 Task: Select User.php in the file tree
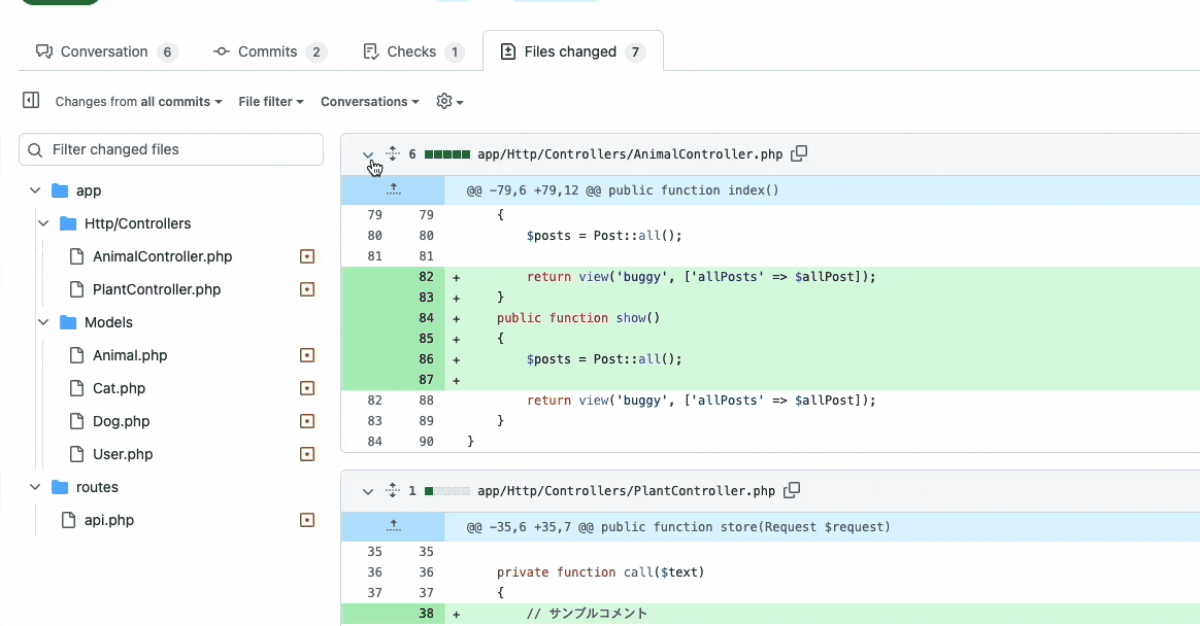pyautogui.click(x=123, y=455)
